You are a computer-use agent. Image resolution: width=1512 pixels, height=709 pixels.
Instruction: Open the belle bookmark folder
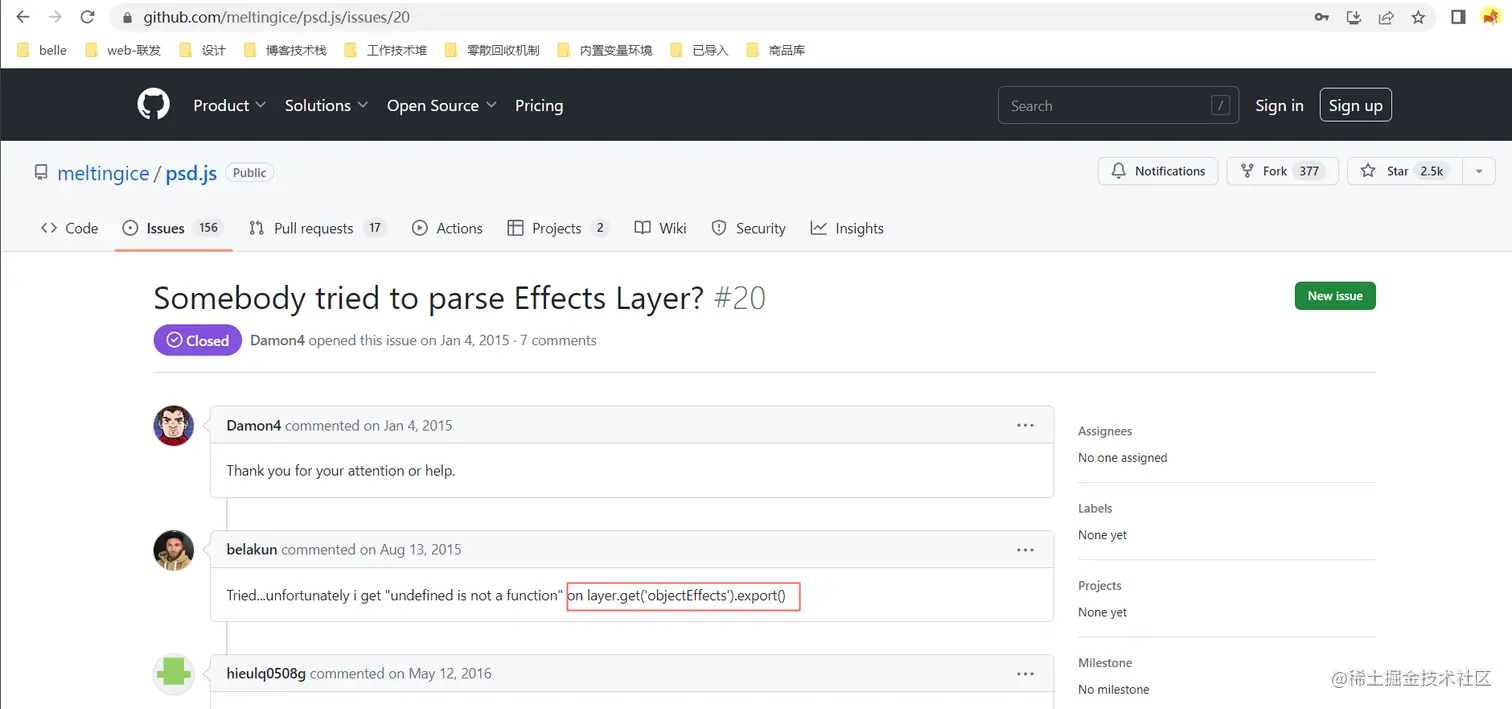42,50
